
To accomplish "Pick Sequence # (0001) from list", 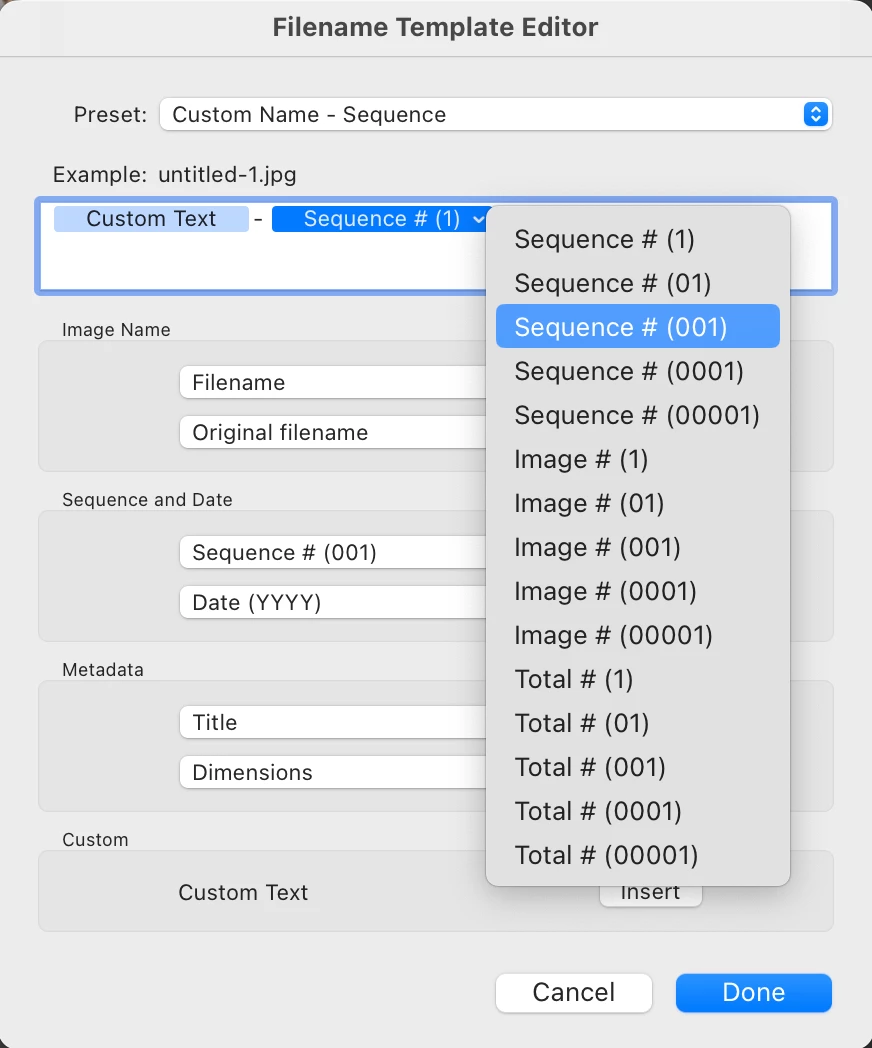I will pyautogui.click(x=629, y=372).
